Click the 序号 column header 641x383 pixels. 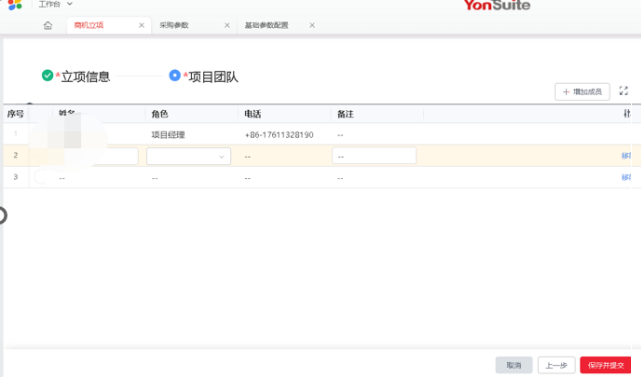coord(16,114)
